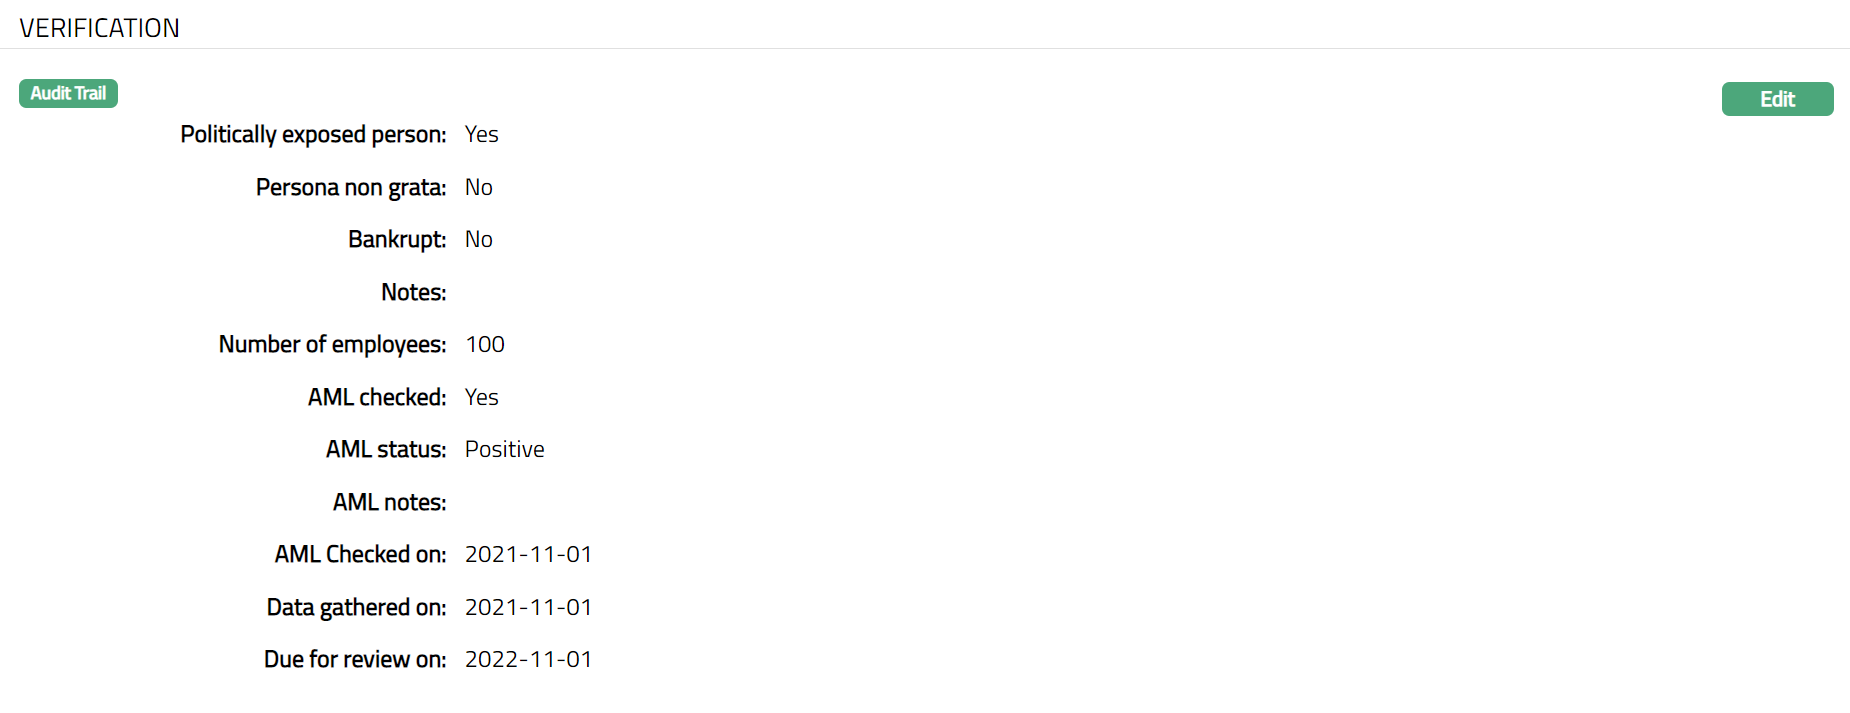This screenshot has width=1850, height=713.
Task: Select the Number of employees label
Action: 332,344
